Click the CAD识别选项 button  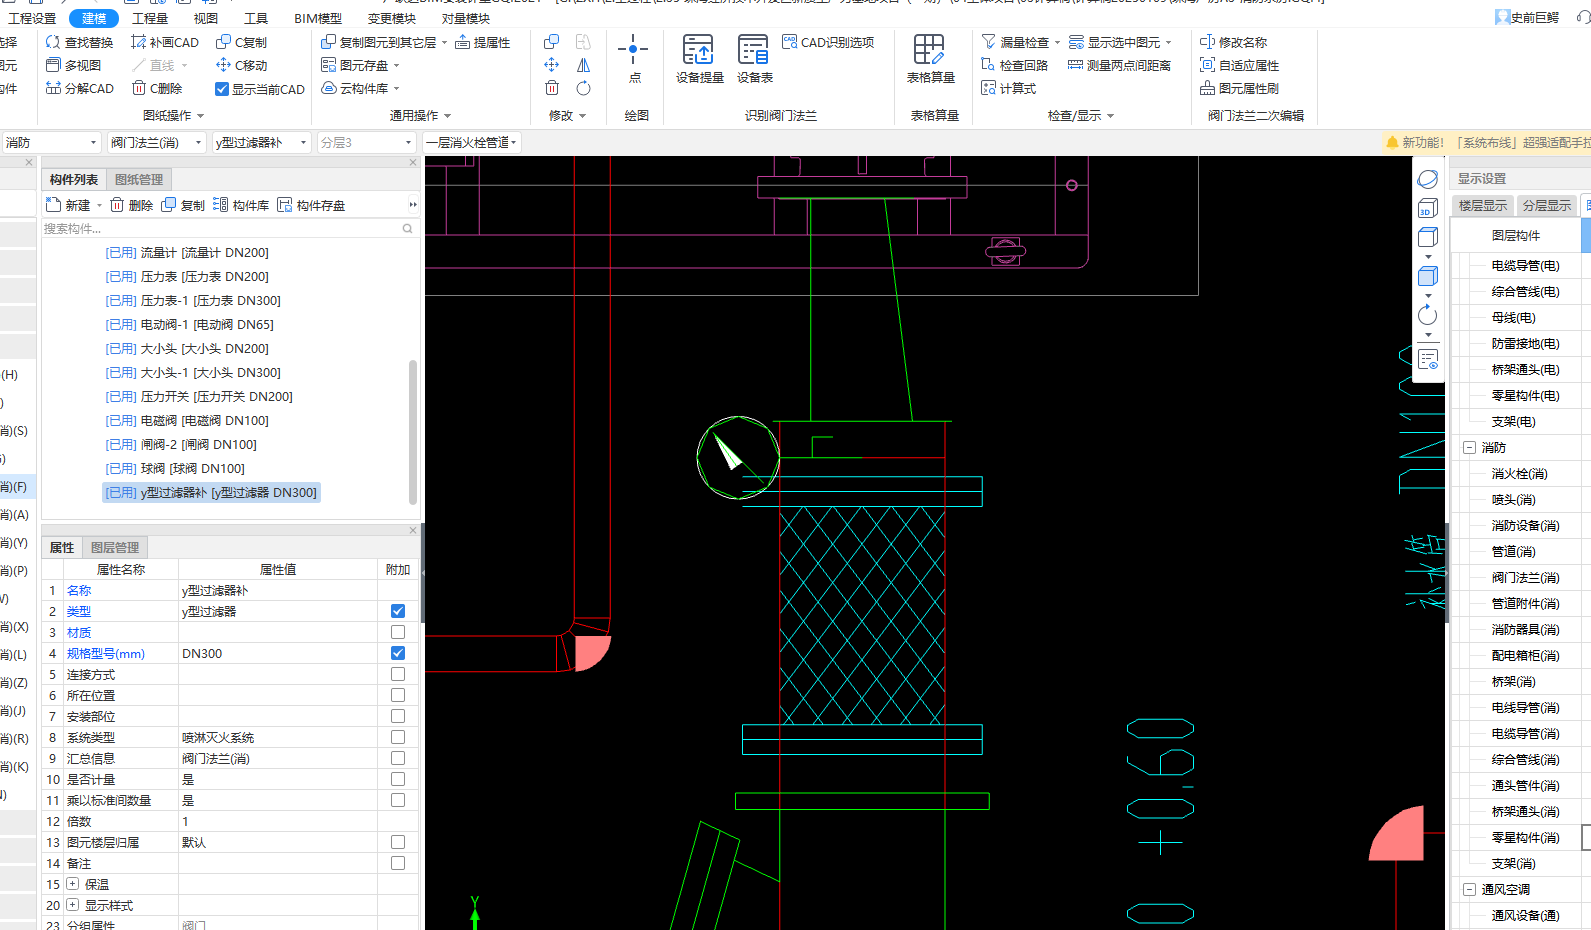pos(828,42)
